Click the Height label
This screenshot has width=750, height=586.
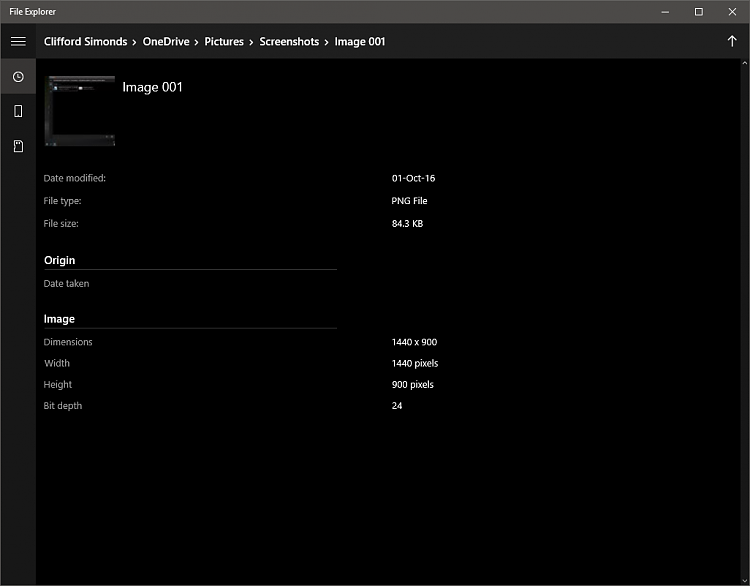(57, 385)
